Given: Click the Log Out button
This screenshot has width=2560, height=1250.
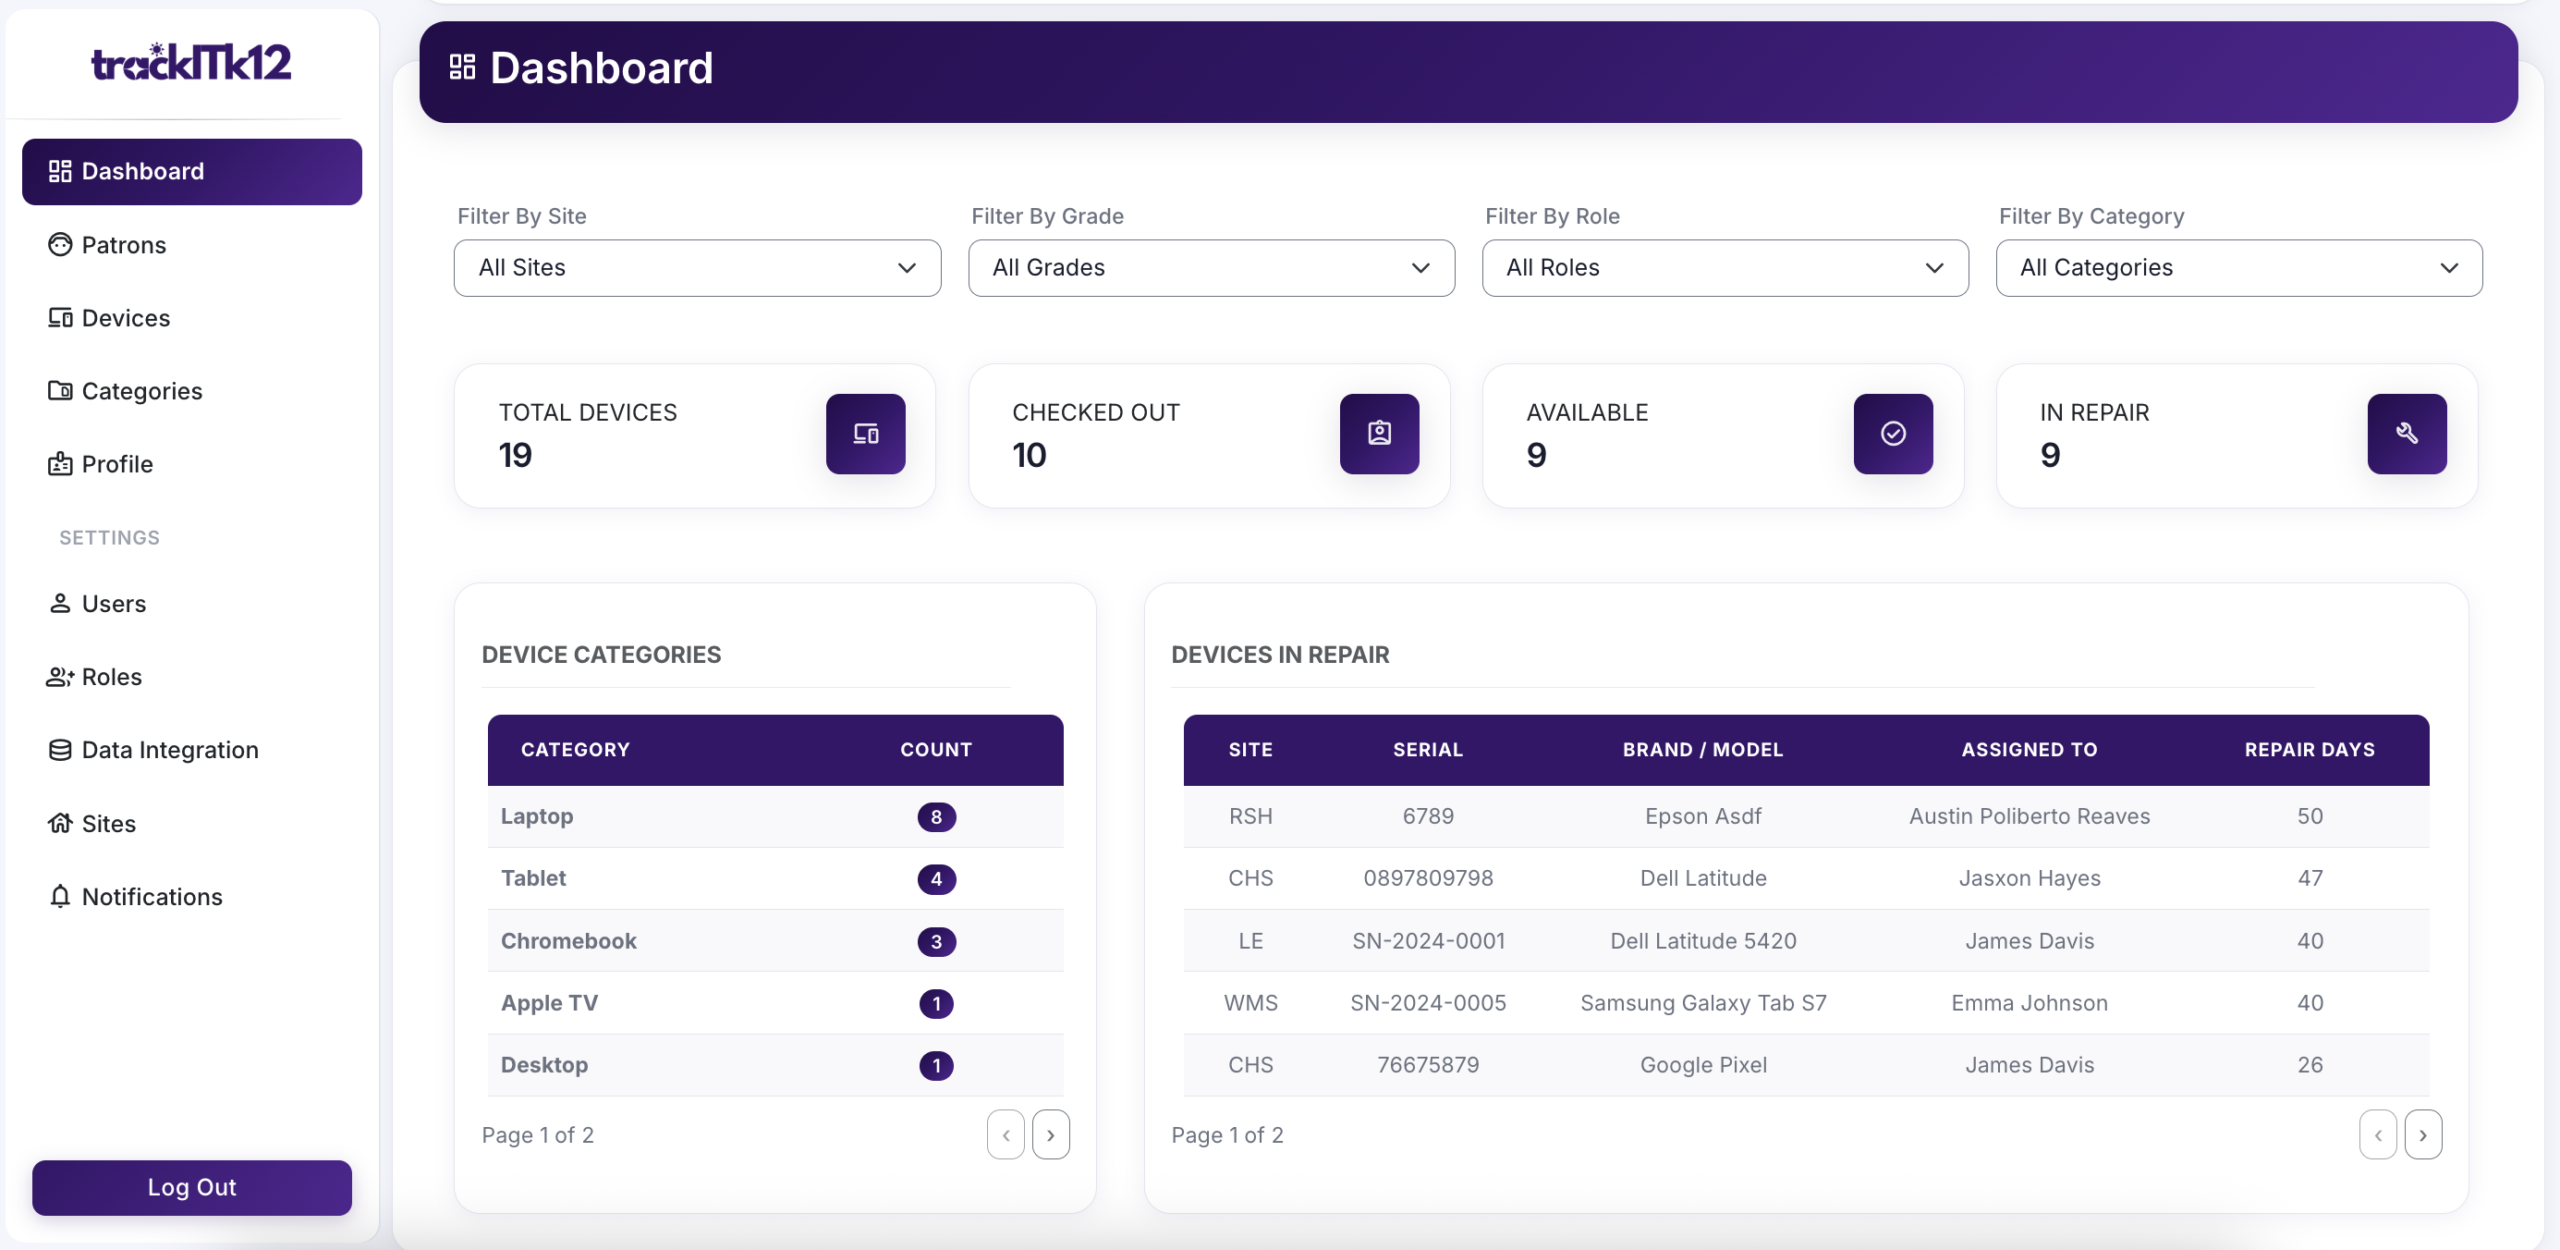Looking at the screenshot, I should point(192,1188).
